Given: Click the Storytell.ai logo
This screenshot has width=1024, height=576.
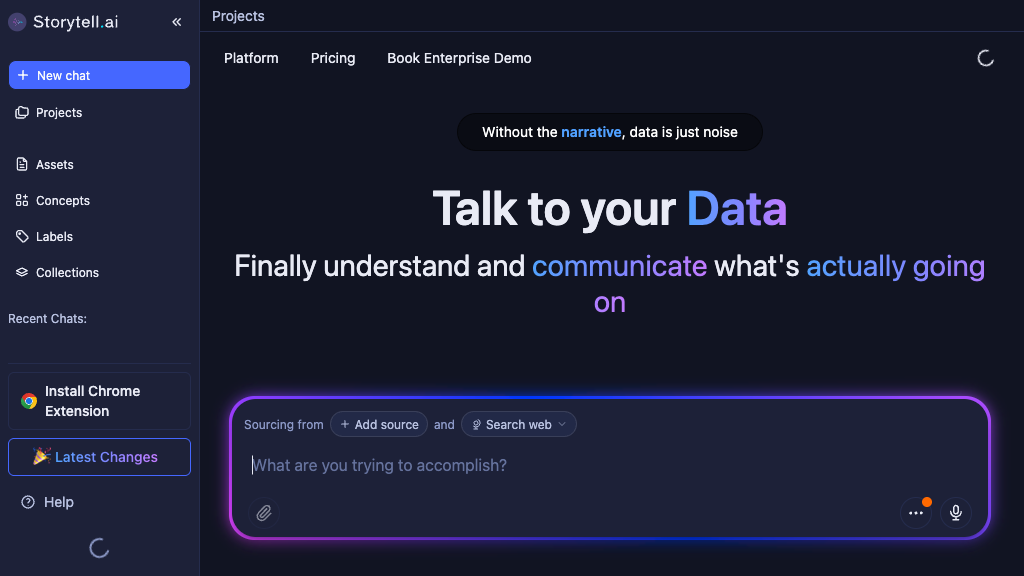Looking at the screenshot, I should (63, 20).
